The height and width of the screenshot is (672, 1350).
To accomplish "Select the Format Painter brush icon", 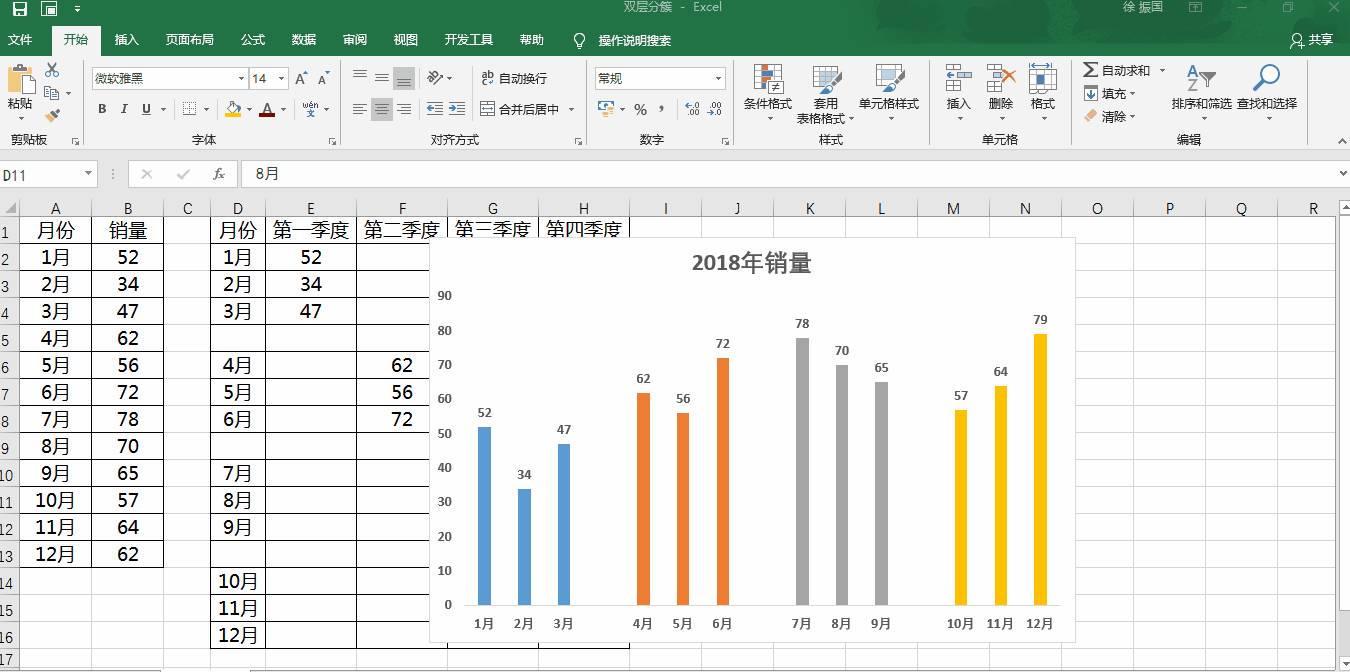I will pos(52,117).
